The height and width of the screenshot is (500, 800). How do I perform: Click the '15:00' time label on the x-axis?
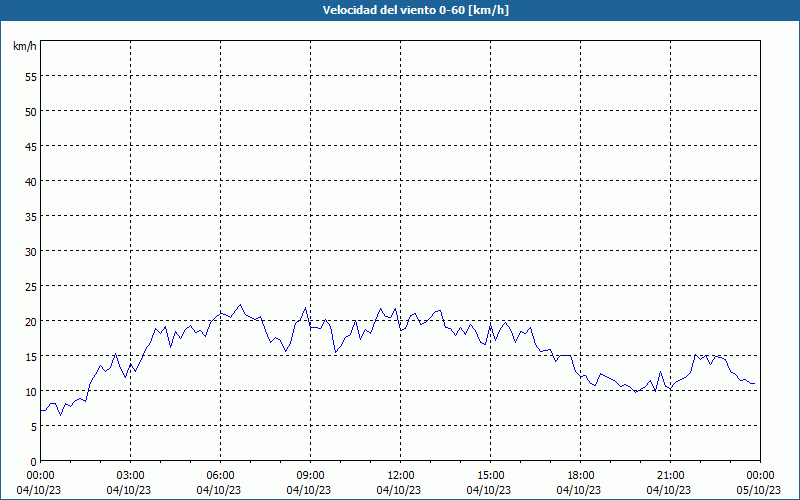point(490,475)
